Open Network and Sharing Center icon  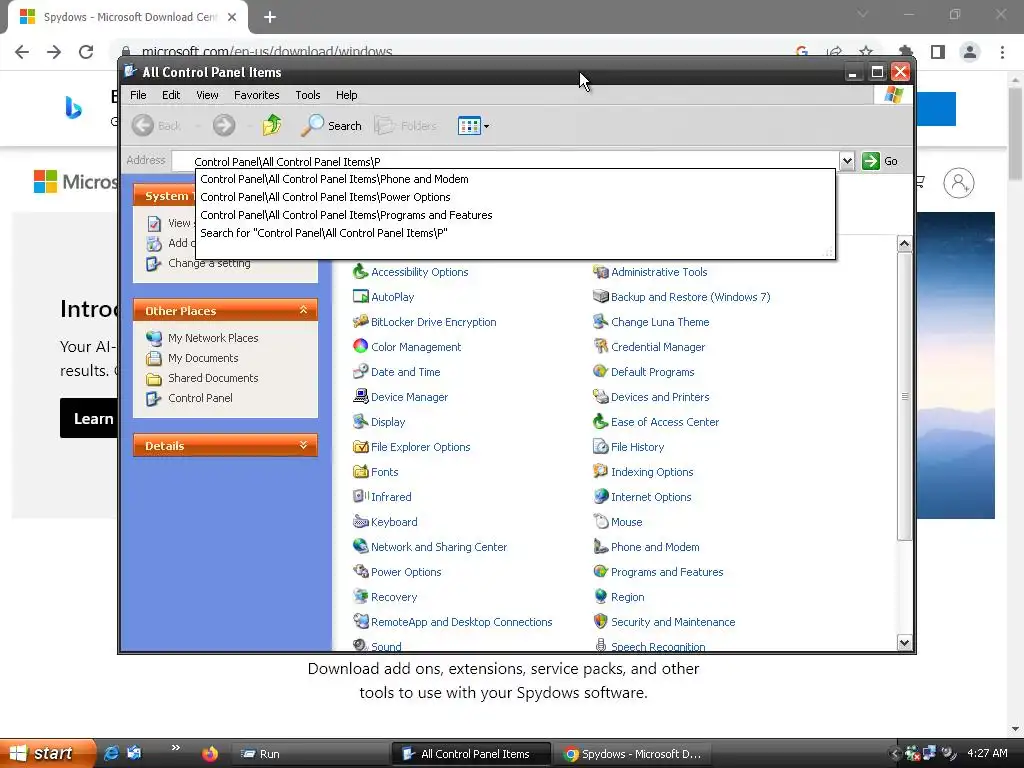point(360,547)
